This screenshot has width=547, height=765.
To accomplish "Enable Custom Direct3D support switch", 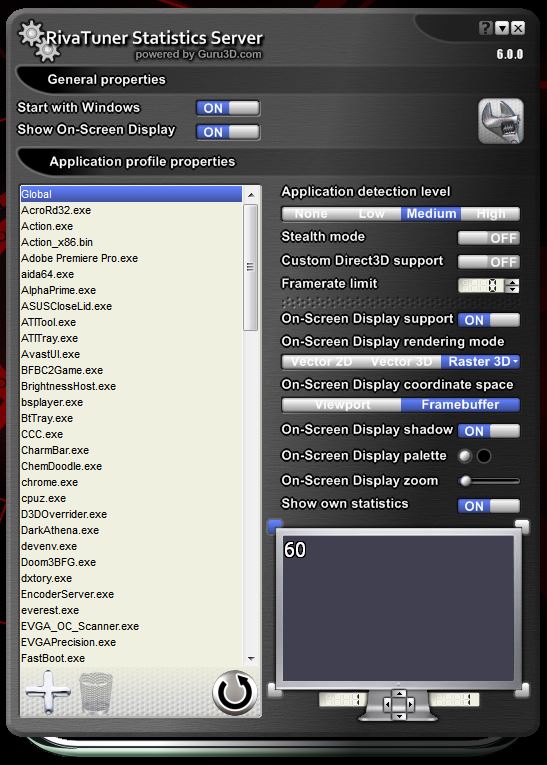I will (x=488, y=262).
